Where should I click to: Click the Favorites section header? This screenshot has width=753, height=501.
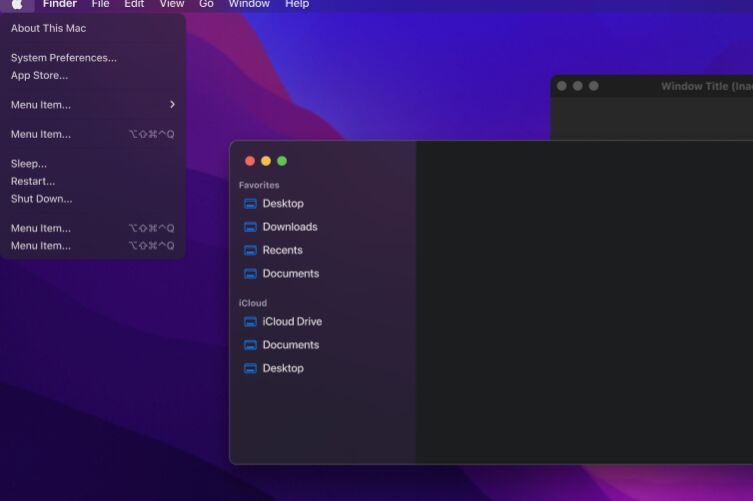coord(259,185)
